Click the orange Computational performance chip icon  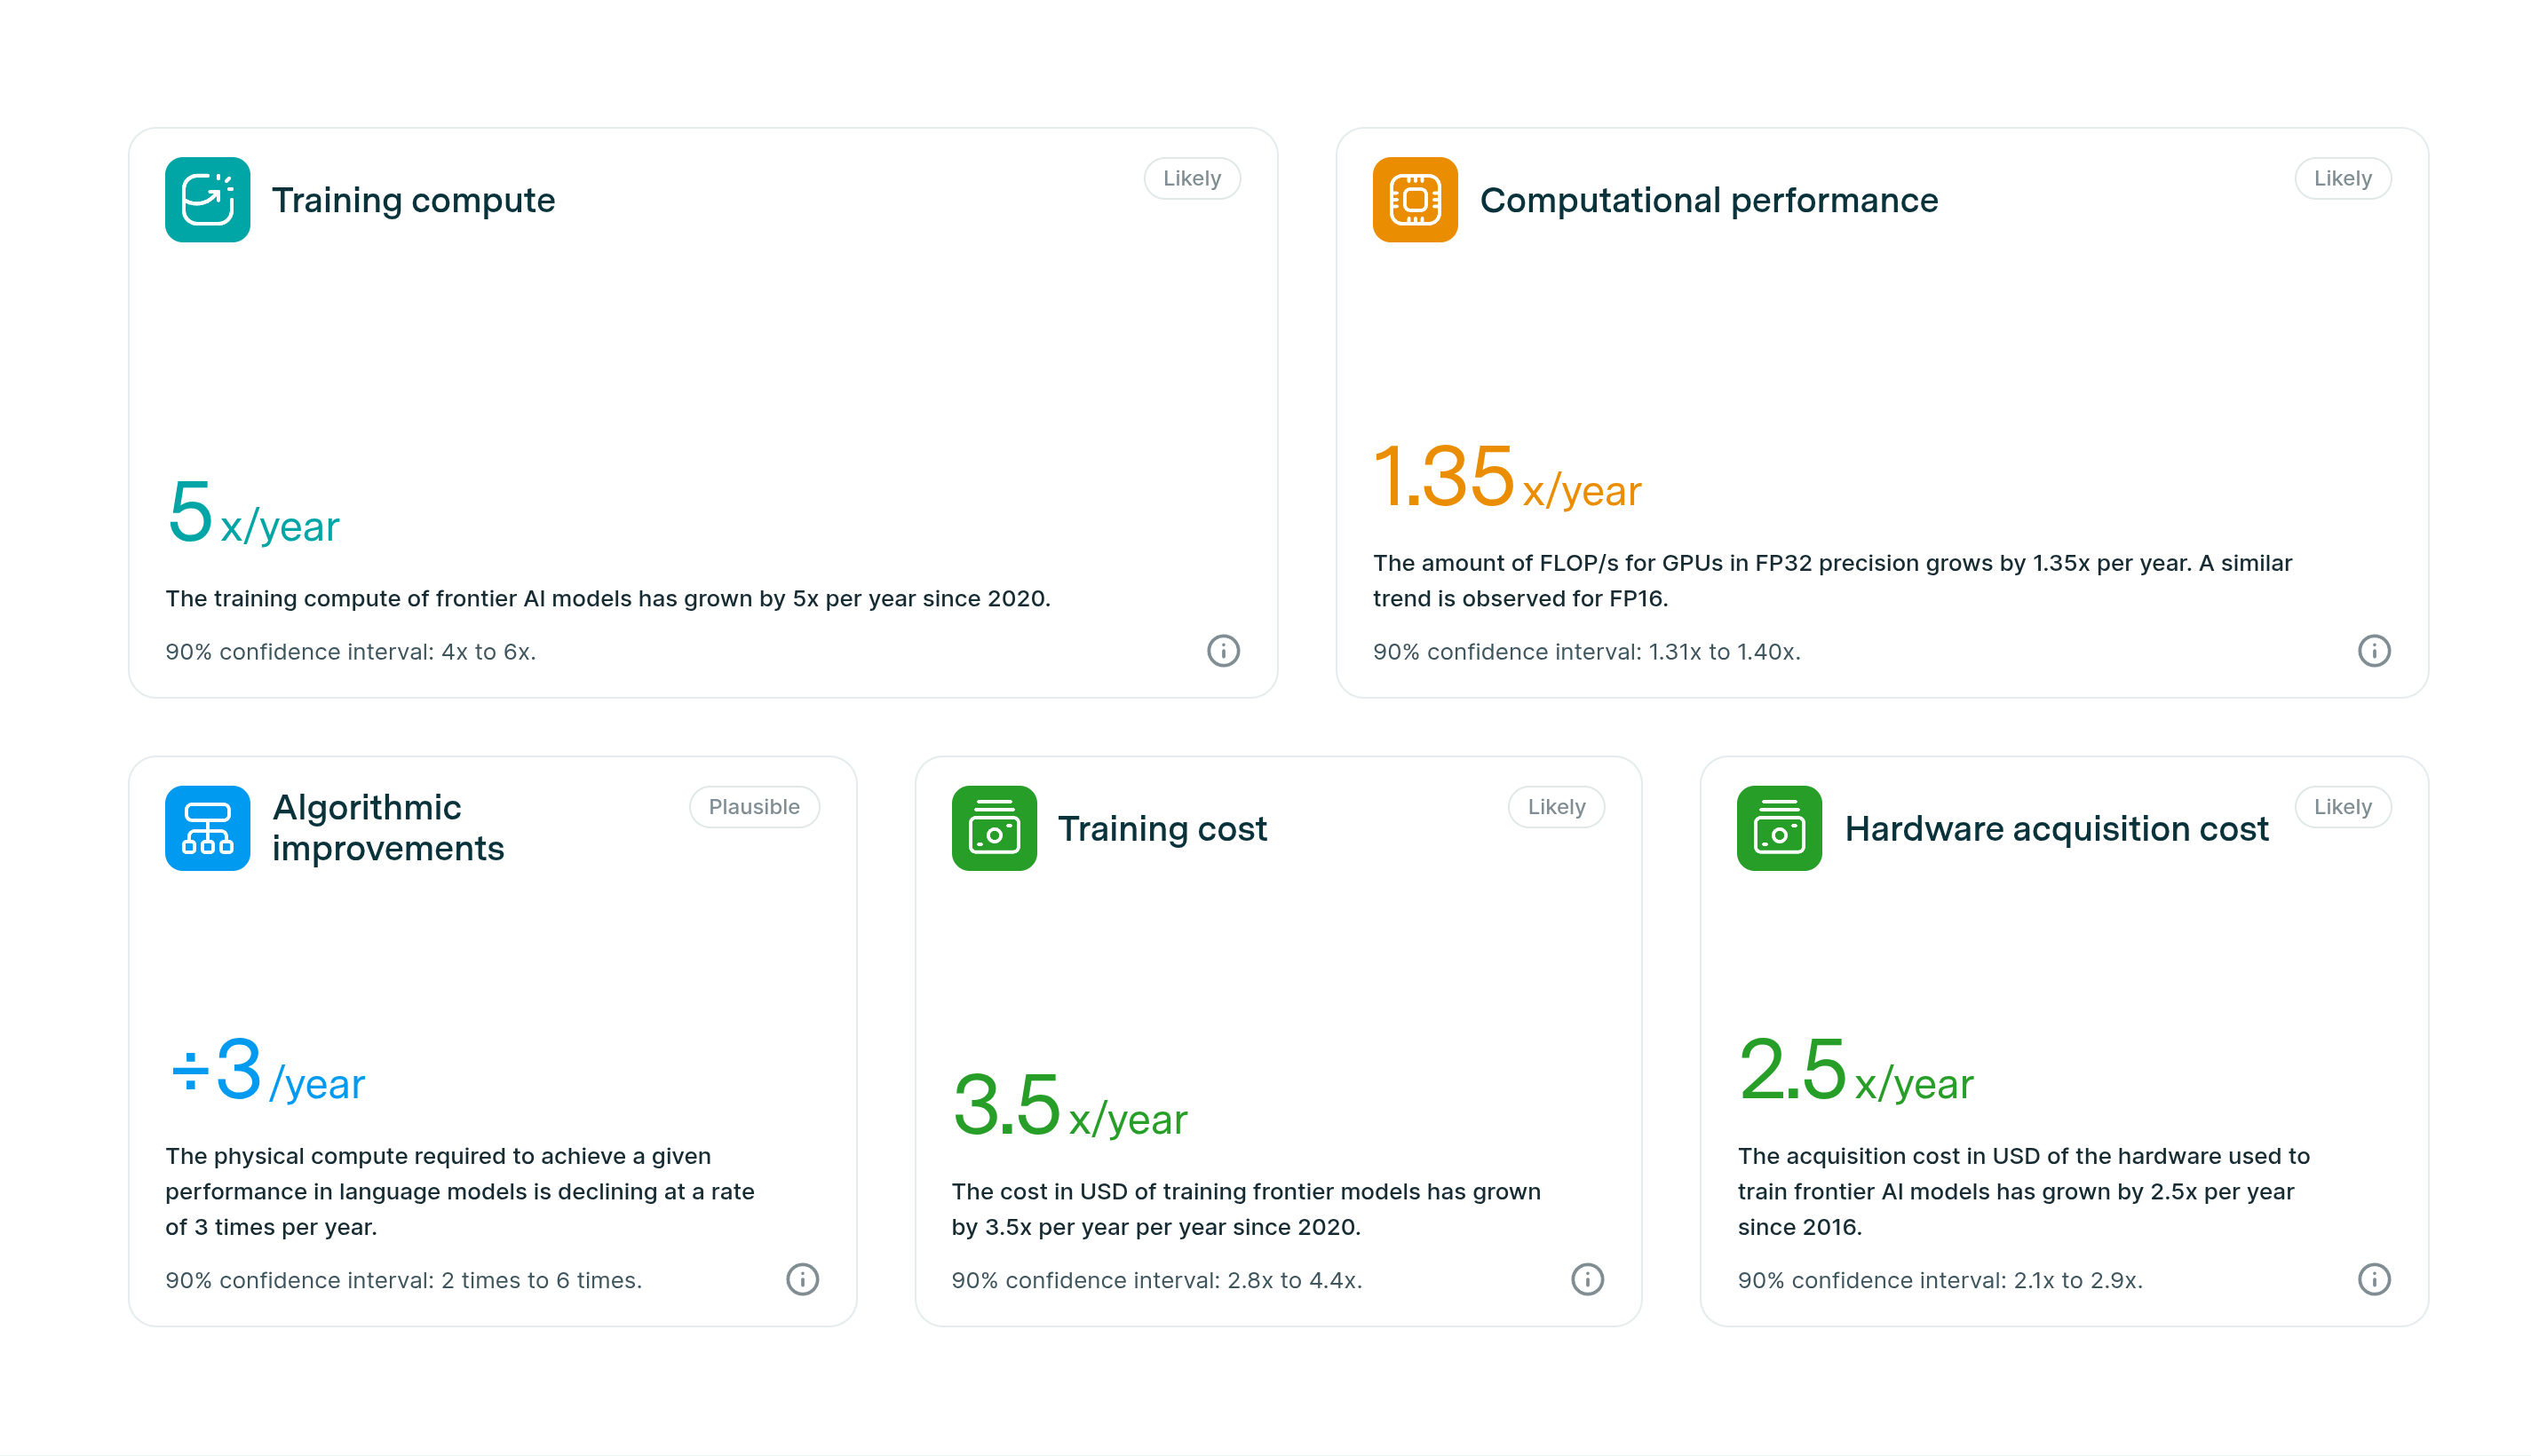(x=1414, y=199)
